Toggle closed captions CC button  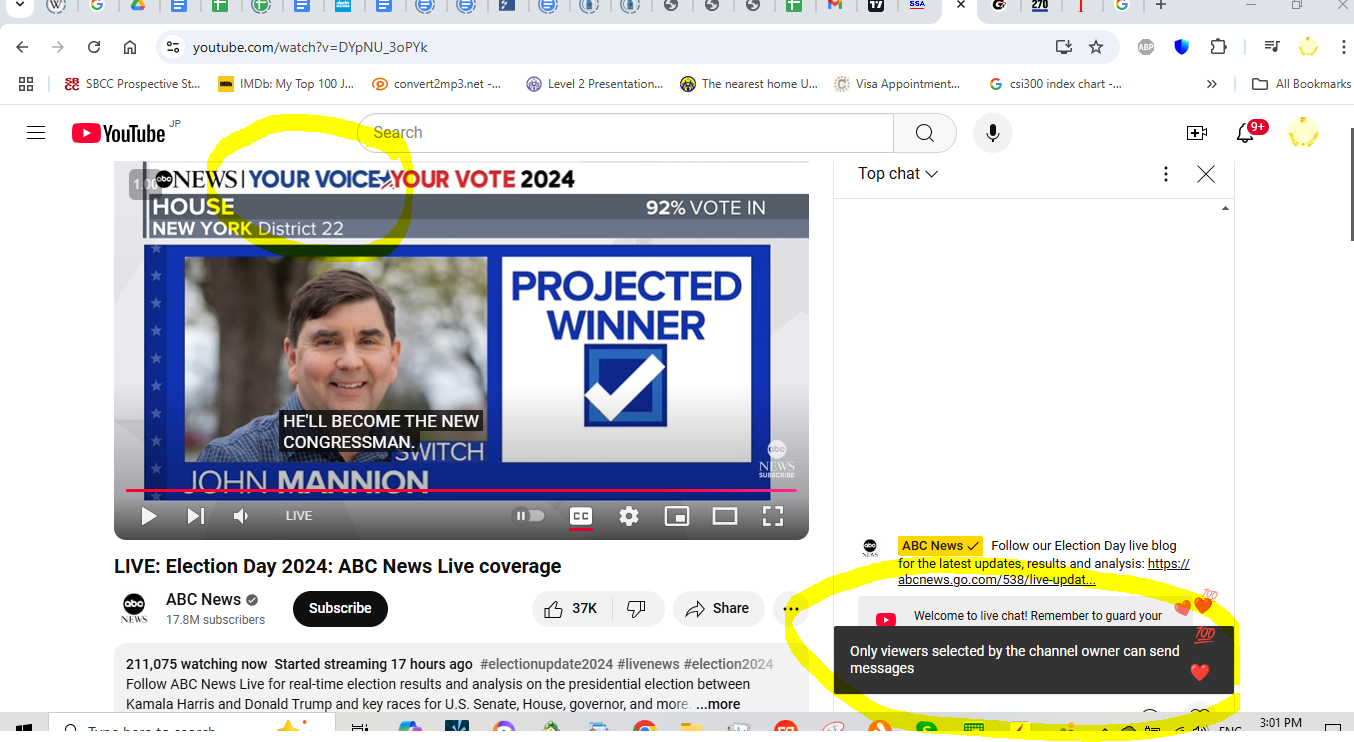click(x=581, y=516)
